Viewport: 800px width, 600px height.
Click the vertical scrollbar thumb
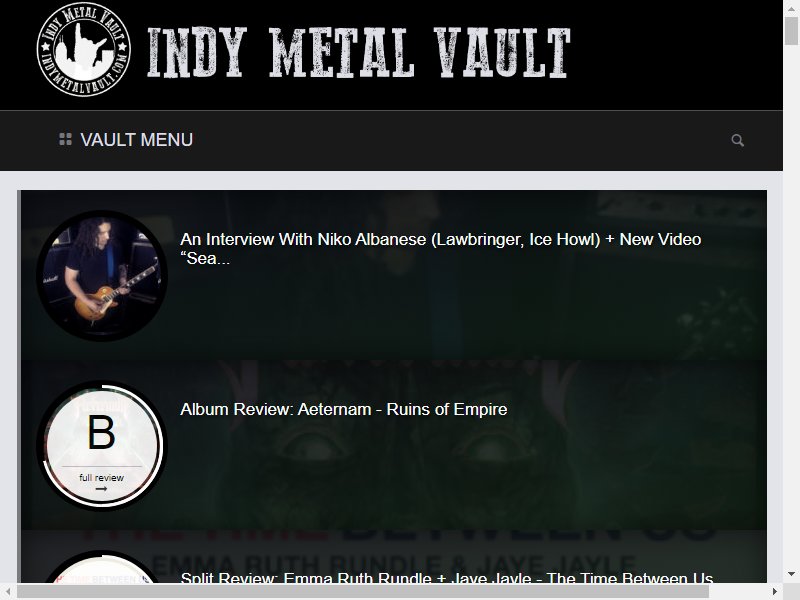[791, 31]
